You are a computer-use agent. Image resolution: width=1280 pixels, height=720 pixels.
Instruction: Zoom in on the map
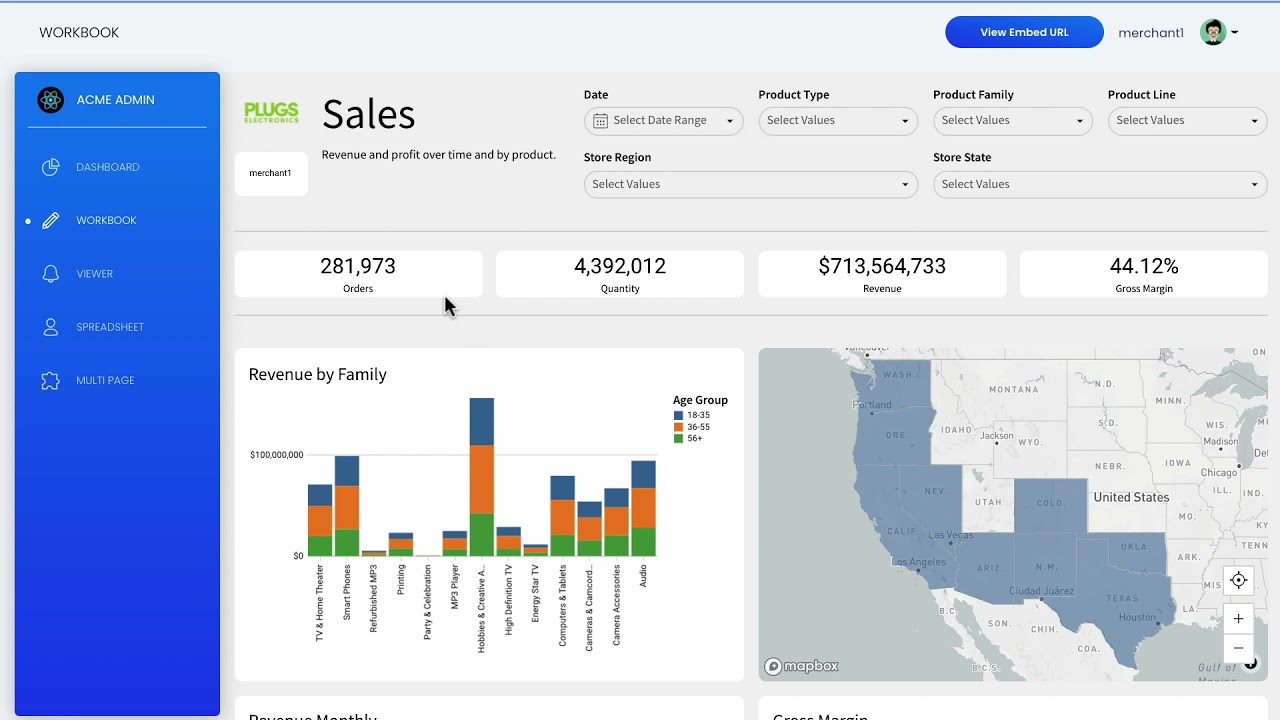tap(1238, 618)
